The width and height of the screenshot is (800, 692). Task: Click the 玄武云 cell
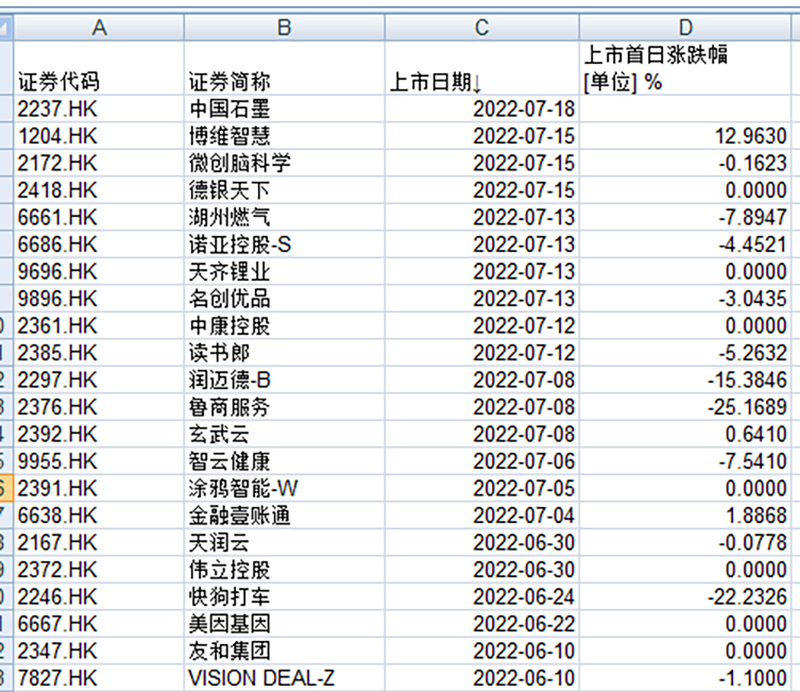284,434
